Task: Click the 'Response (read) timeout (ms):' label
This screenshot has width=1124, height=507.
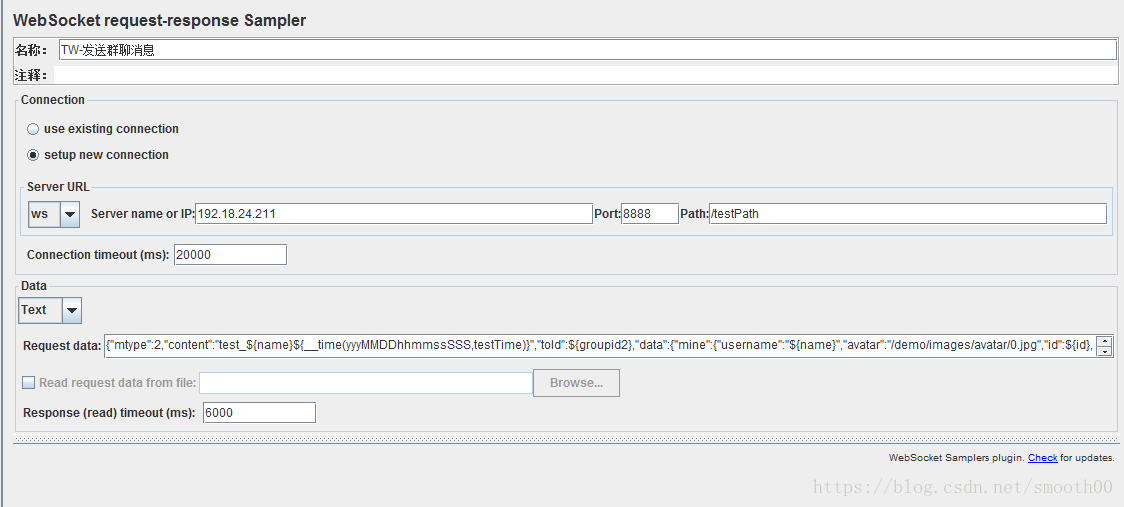Action: click(109, 413)
